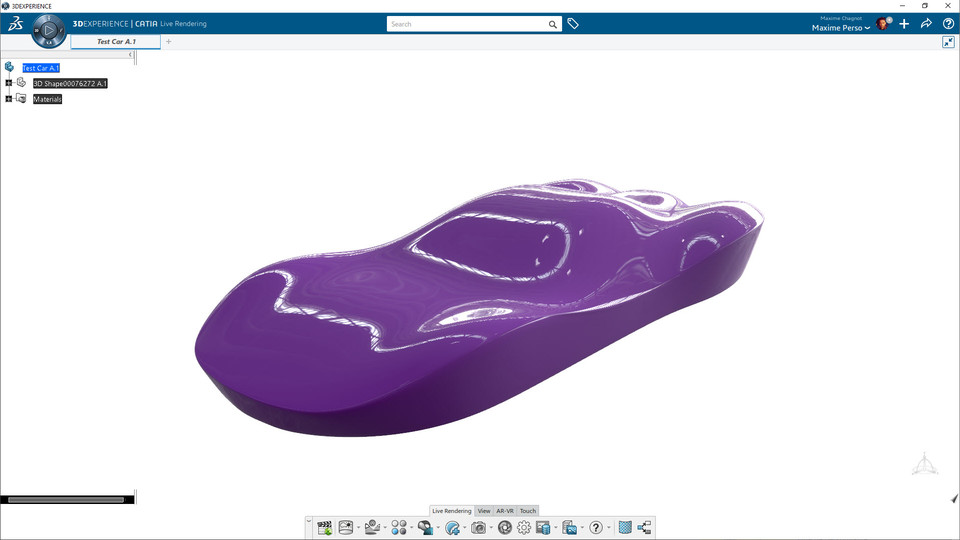Click the purple car model in viewport

pos(478,306)
